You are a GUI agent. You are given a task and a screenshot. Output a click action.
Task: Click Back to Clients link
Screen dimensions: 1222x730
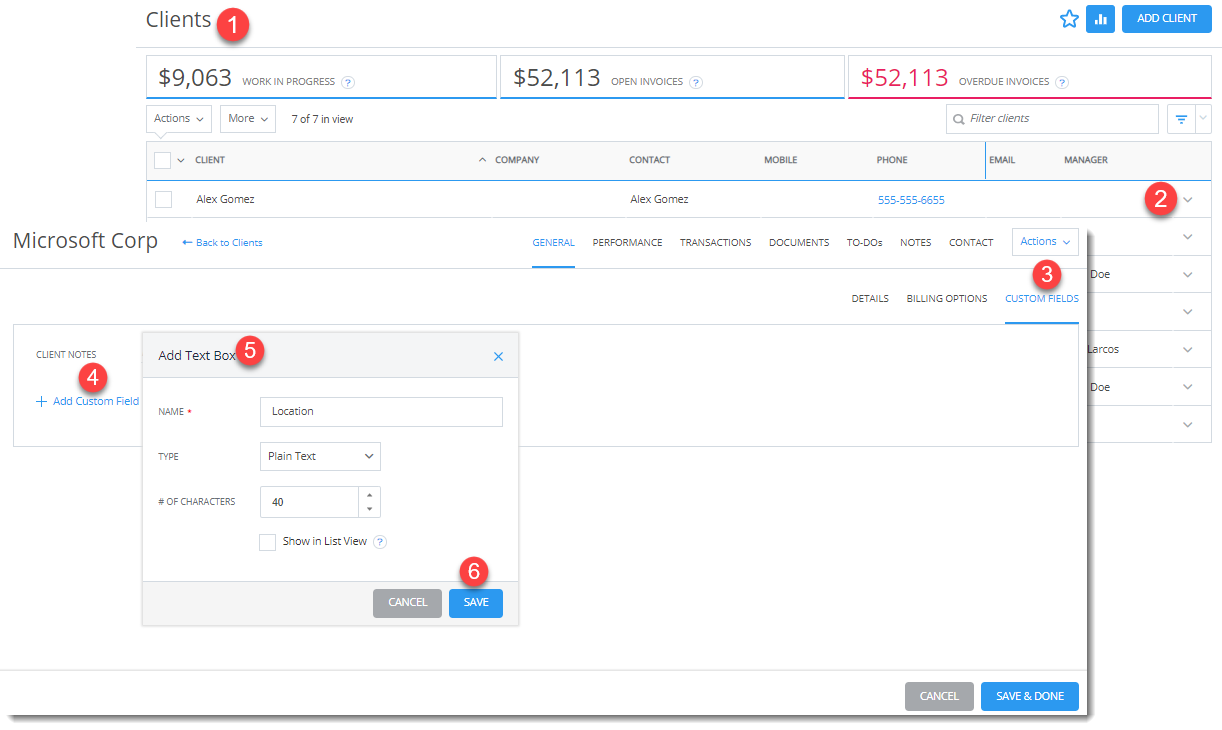pyautogui.click(x=222, y=242)
